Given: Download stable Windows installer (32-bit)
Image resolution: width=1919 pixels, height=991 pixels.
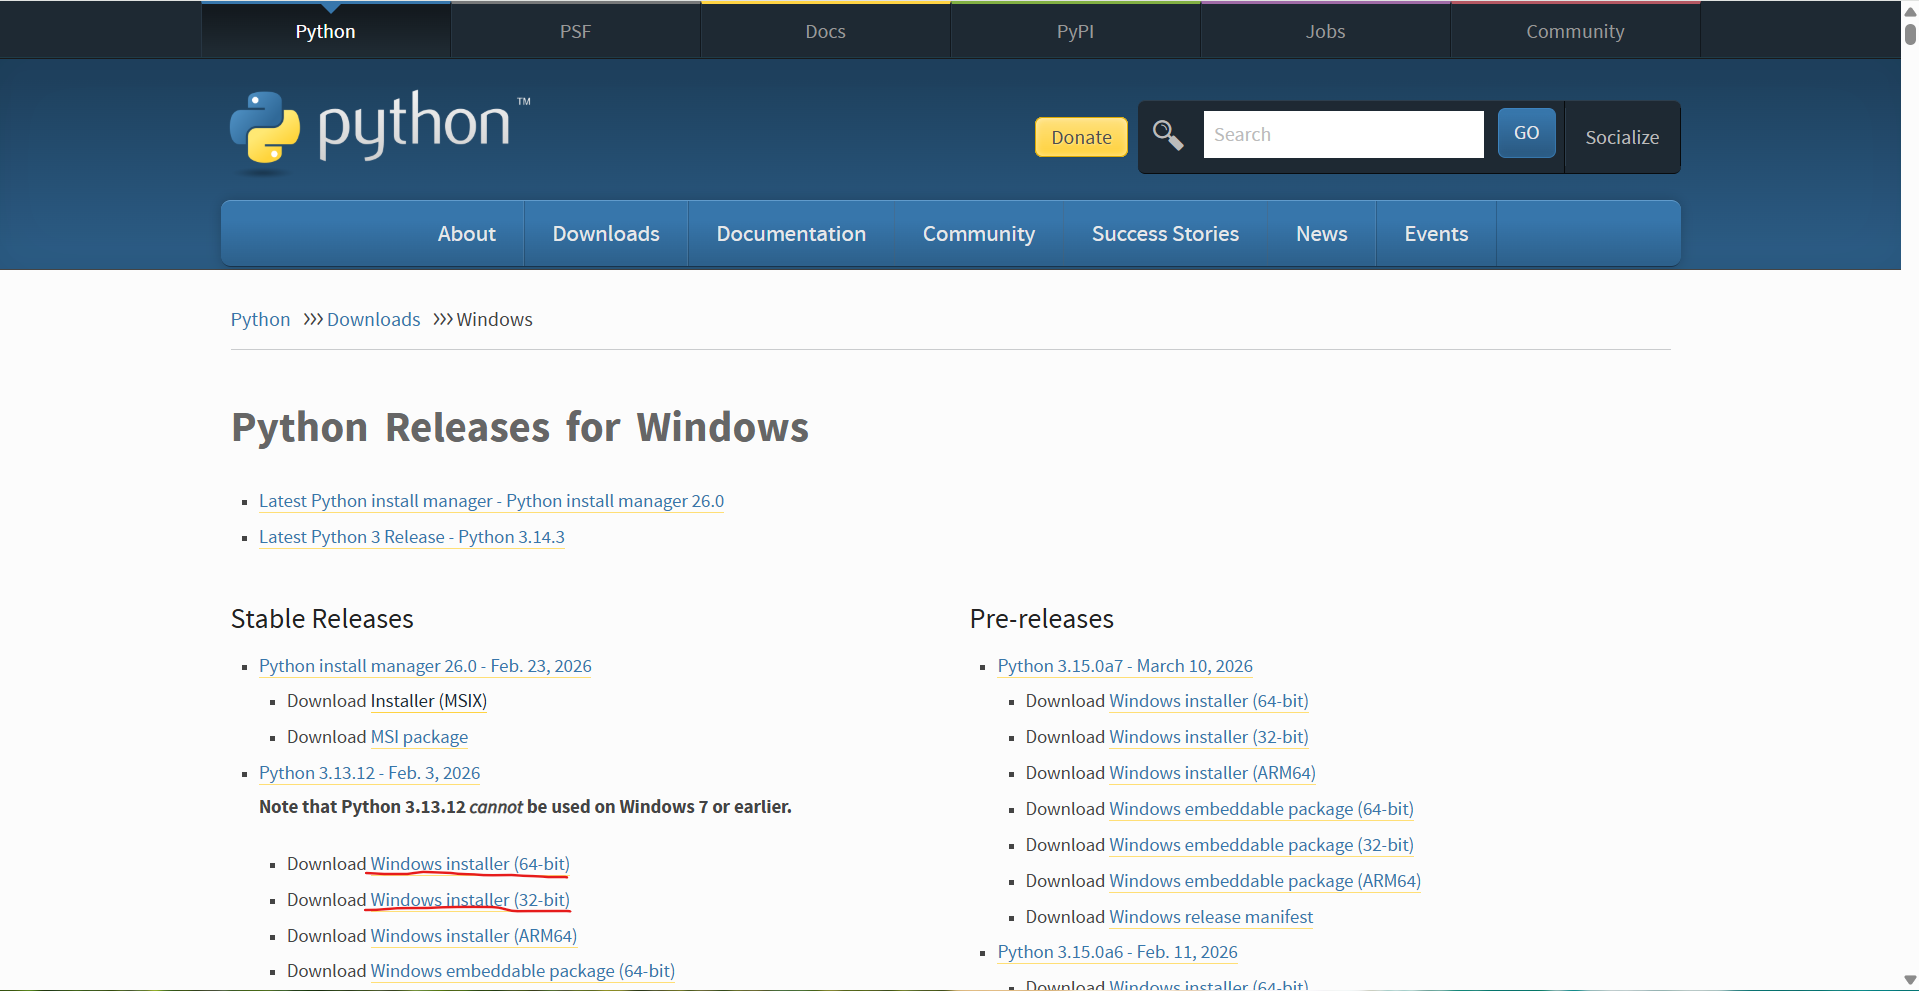Looking at the screenshot, I should (470, 900).
